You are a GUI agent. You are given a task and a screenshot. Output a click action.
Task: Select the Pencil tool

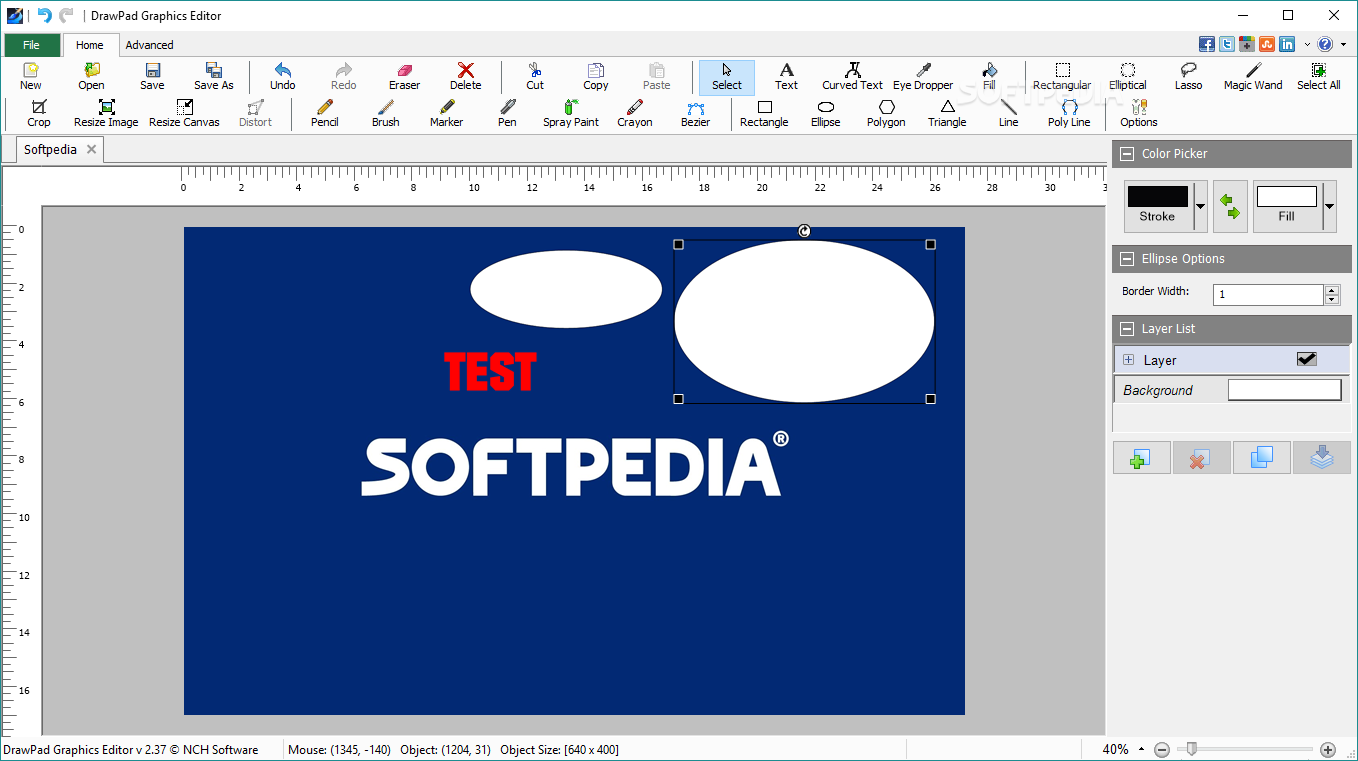click(x=325, y=113)
